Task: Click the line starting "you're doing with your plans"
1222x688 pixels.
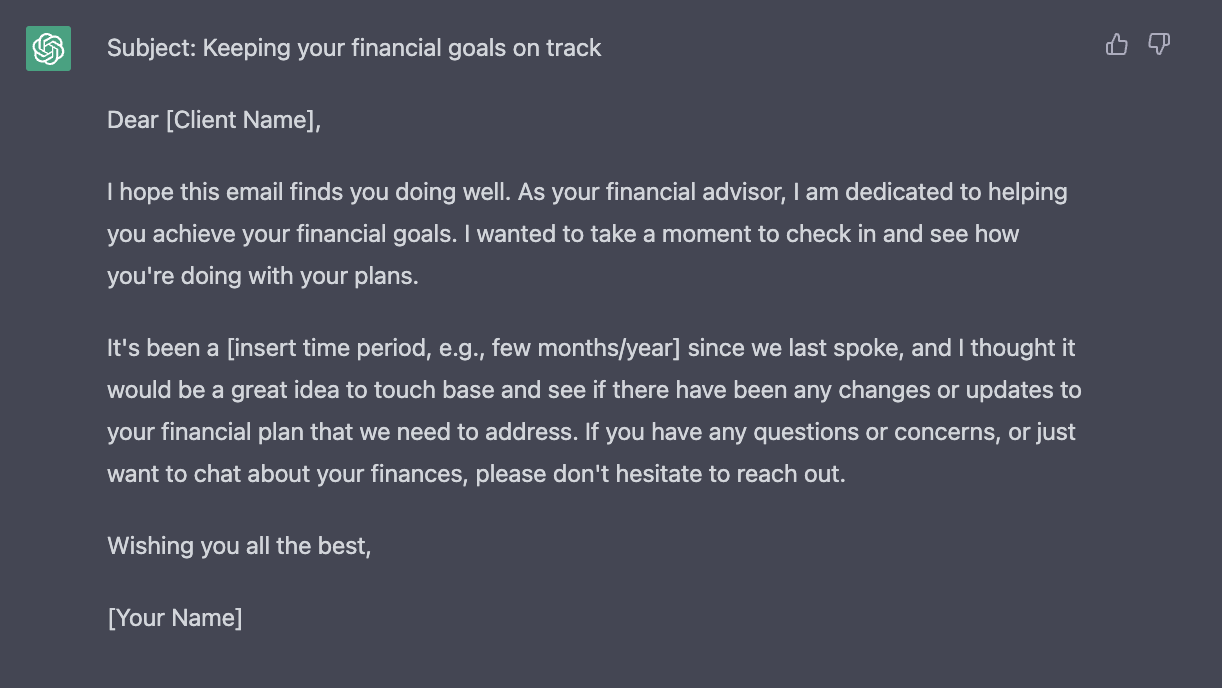Action: [263, 276]
